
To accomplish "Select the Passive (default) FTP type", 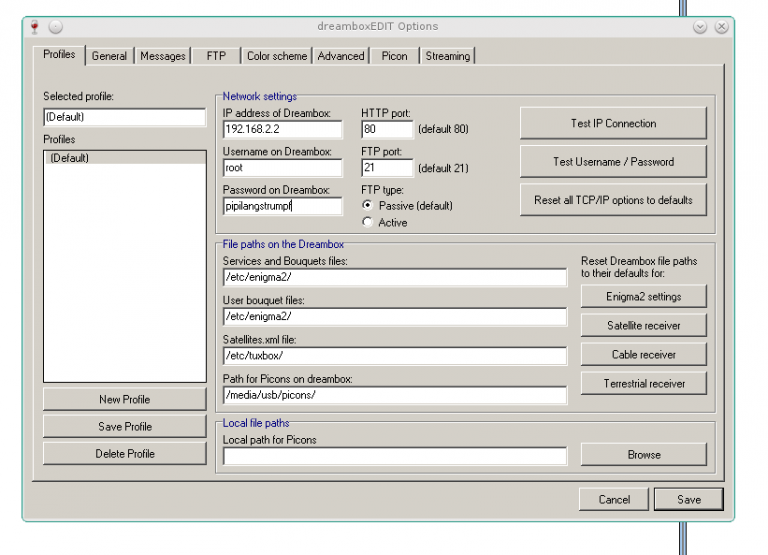I will click(367, 206).
